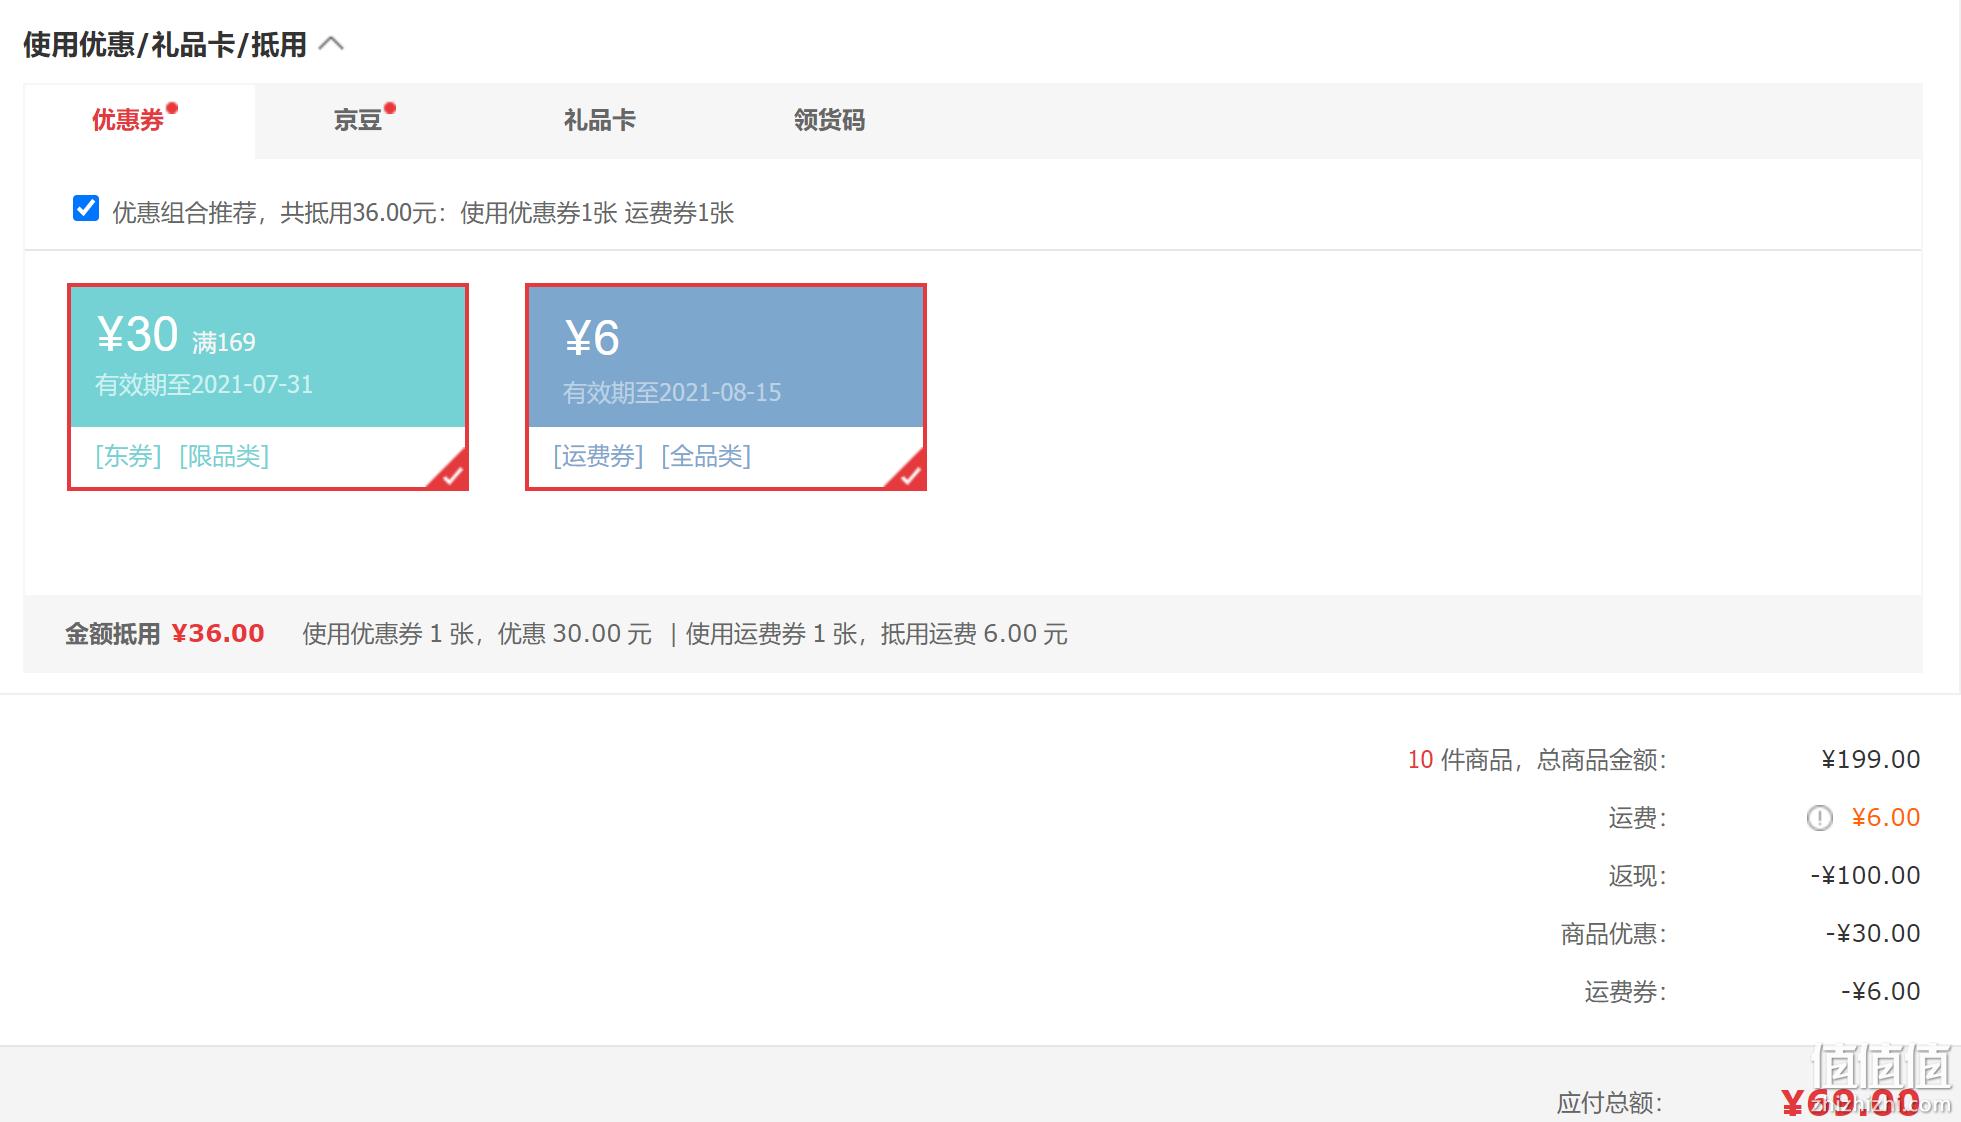Click the 应付总额 label
This screenshot has width=1961, height=1122.
pos(1609,1103)
